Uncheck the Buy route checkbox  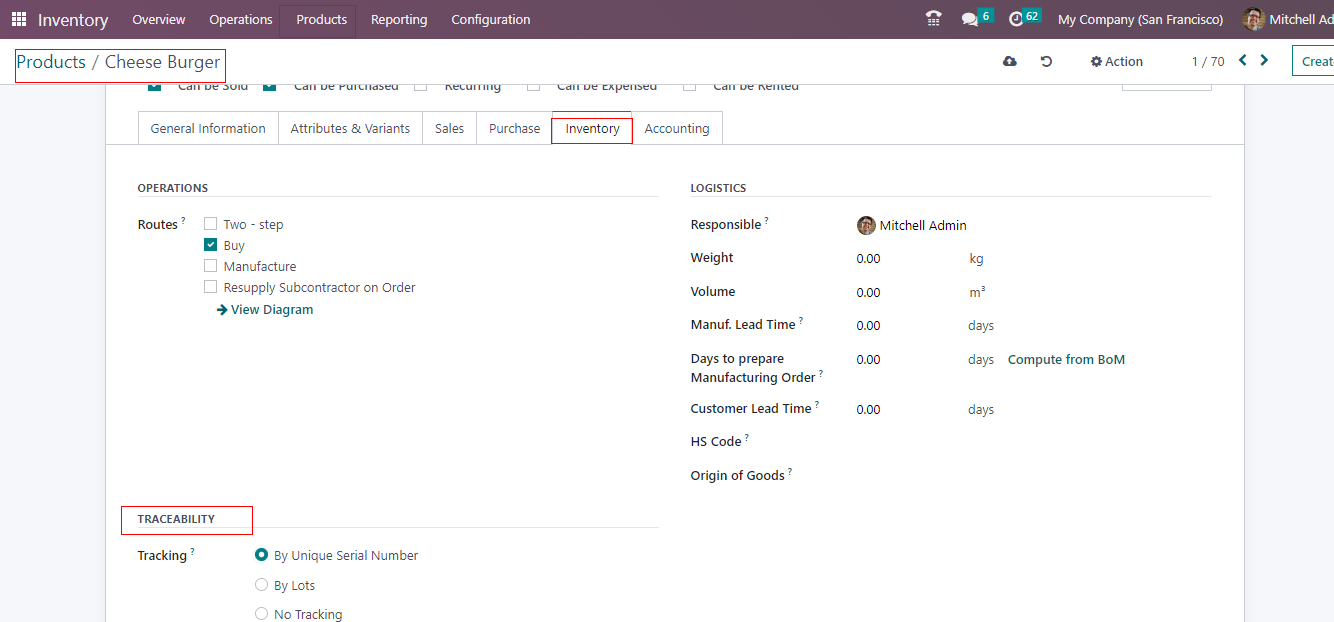tap(210, 245)
